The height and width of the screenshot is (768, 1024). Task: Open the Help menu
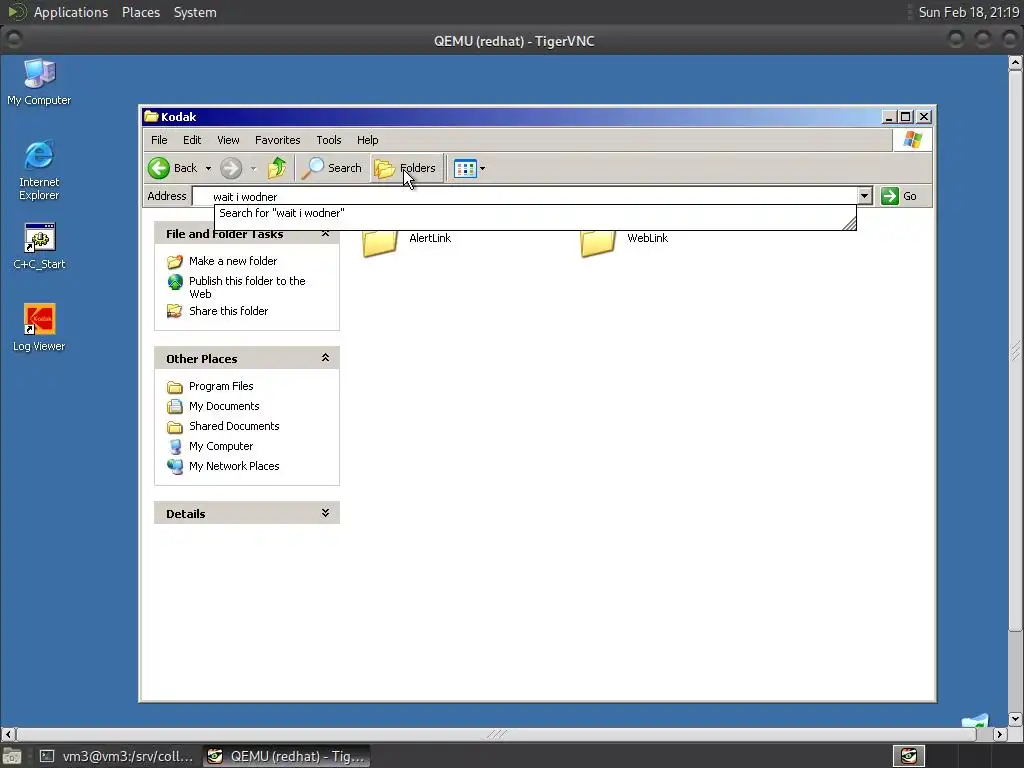click(368, 140)
